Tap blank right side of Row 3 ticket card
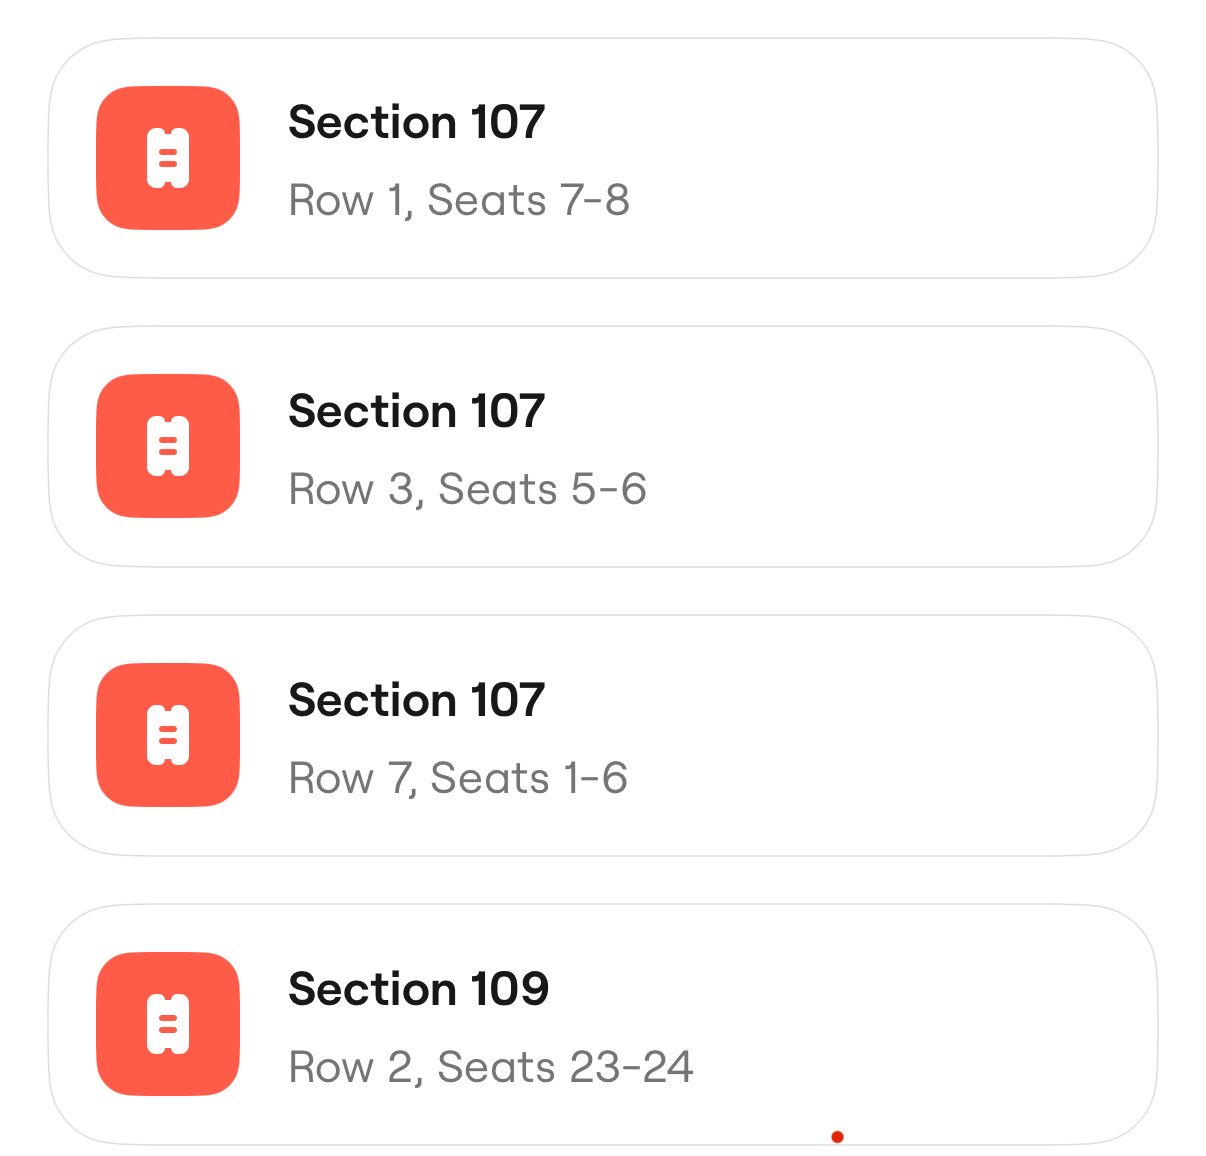The image size is (1206, 1156). click(x=950, y=446)
